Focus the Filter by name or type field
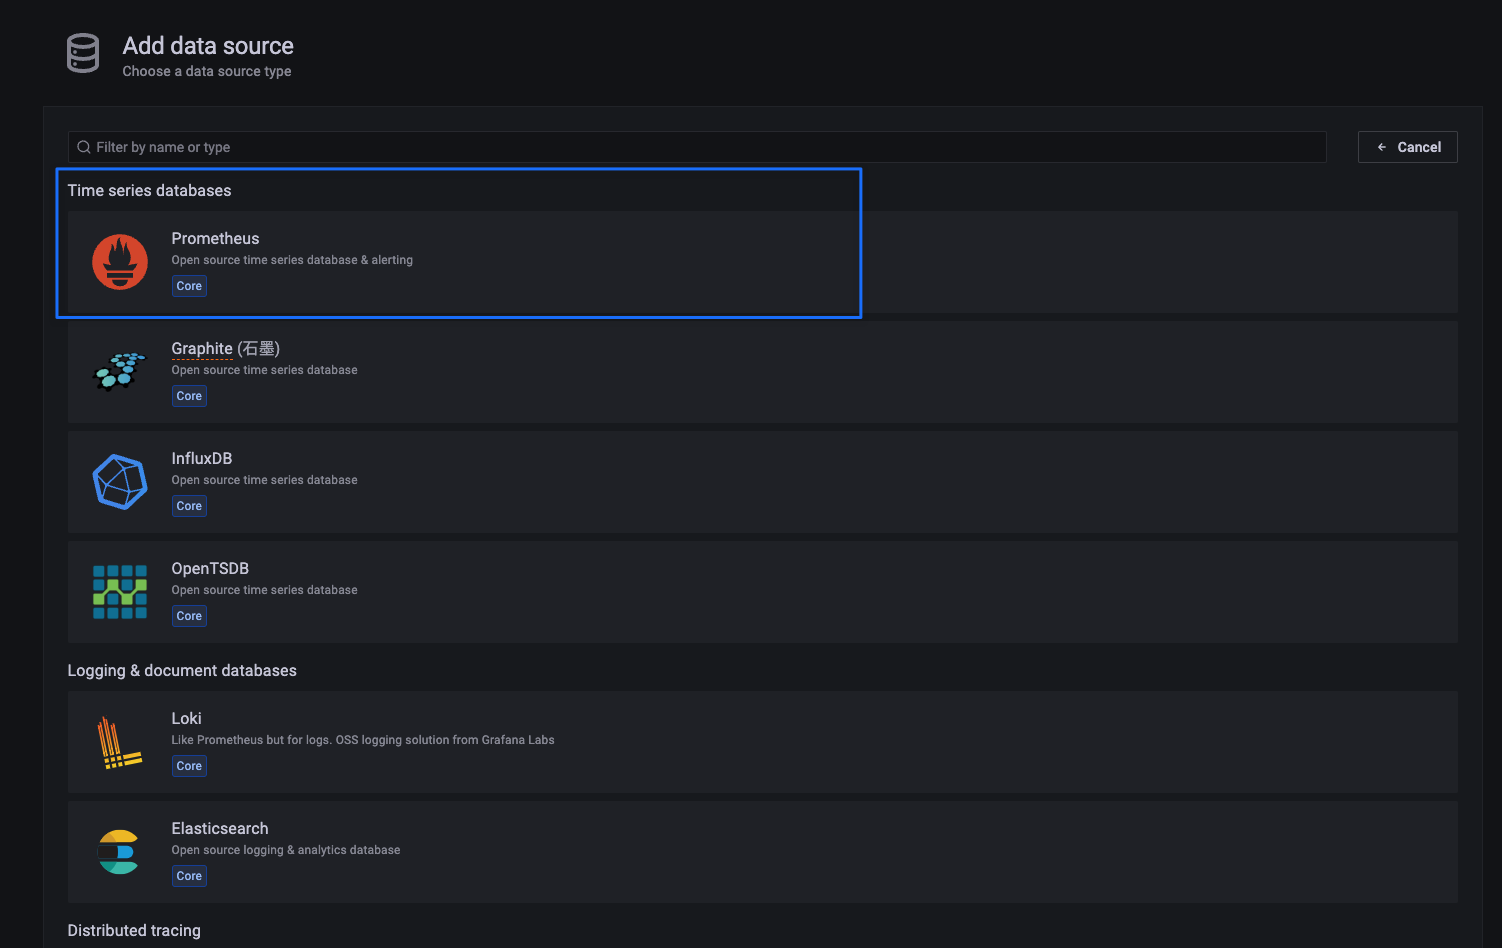This screenshot has height=948, width=1502. (x=697, y=147)
